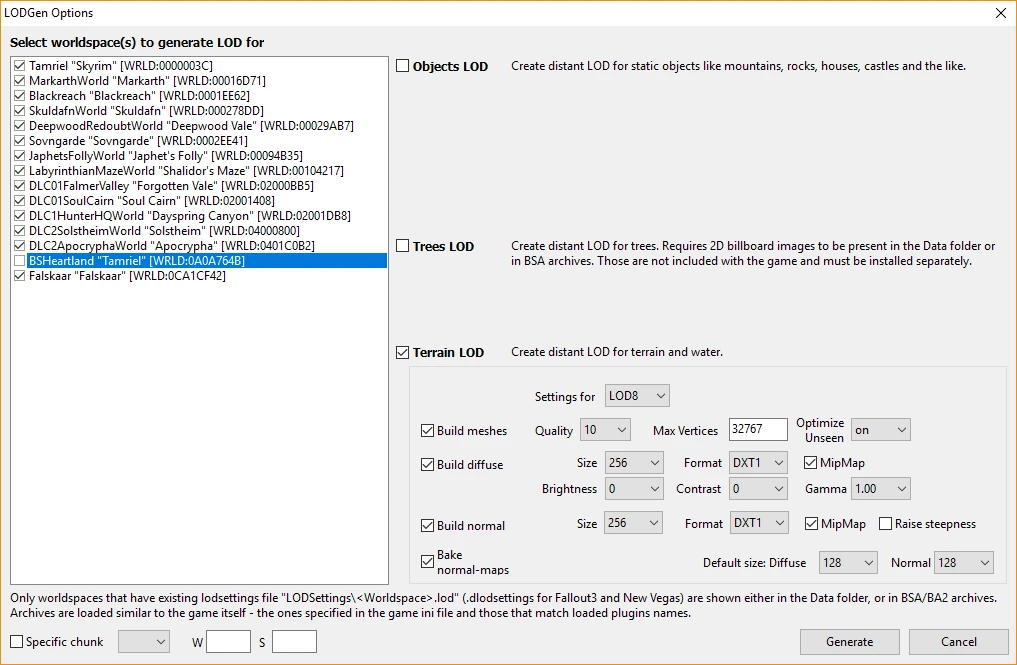This screenshot has height=665, width=1017.
Task: Toggle the Bake normal-maps checkbox
Action: (x=427, y=562)
